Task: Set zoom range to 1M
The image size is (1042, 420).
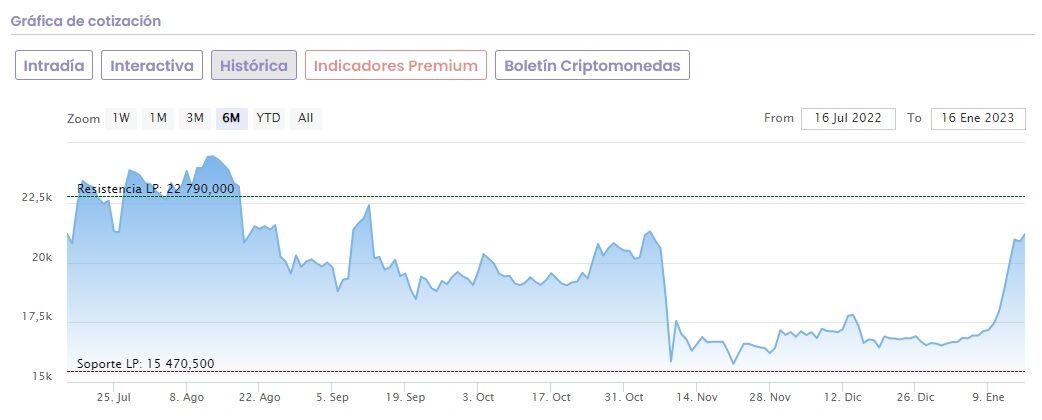Action: pos(158,118)
